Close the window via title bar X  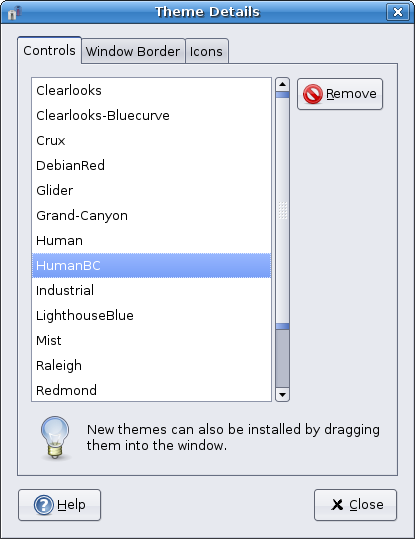[397, 12]
